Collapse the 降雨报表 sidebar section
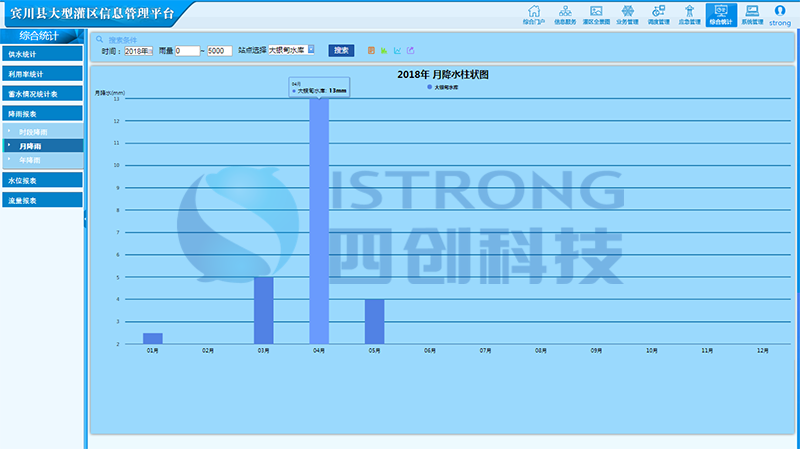This screenshot has height=449, width=800. [x=42, y=114]
